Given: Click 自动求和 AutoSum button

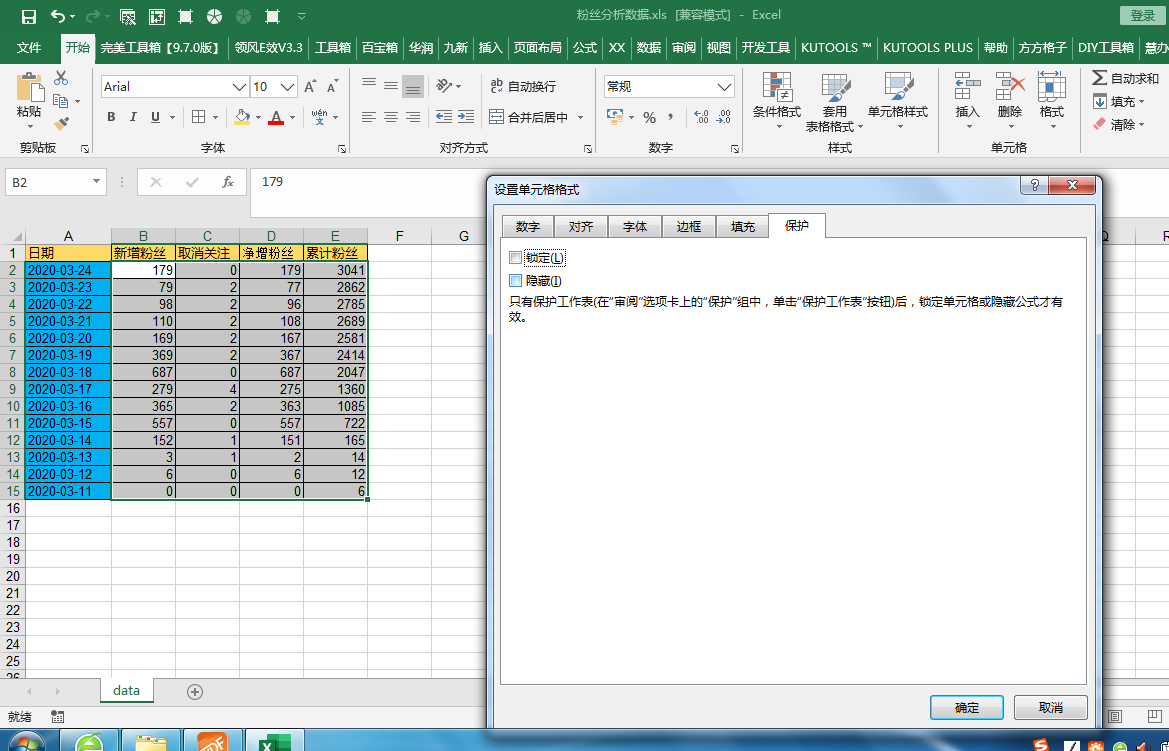Looking at the screenshot, I should (x=1125, y=78).
